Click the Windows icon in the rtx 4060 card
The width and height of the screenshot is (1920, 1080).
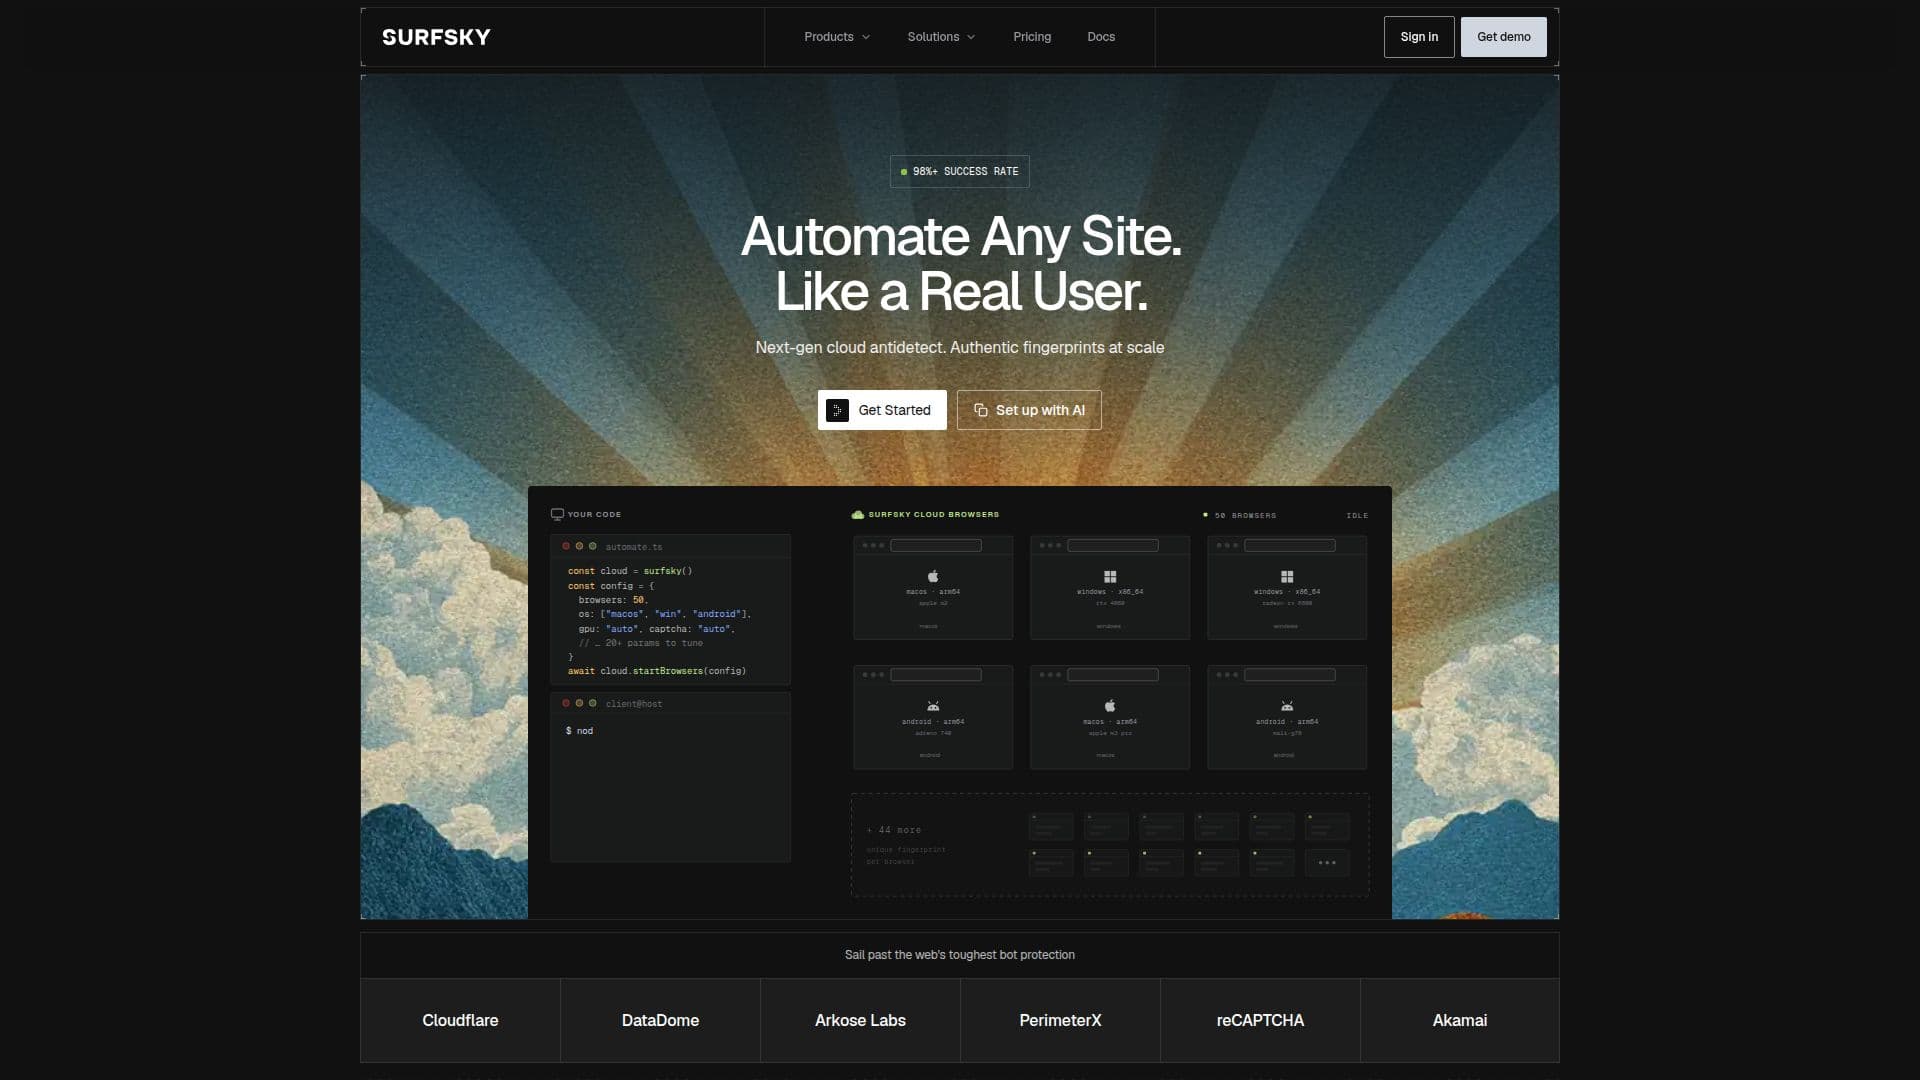point(1110,577)
